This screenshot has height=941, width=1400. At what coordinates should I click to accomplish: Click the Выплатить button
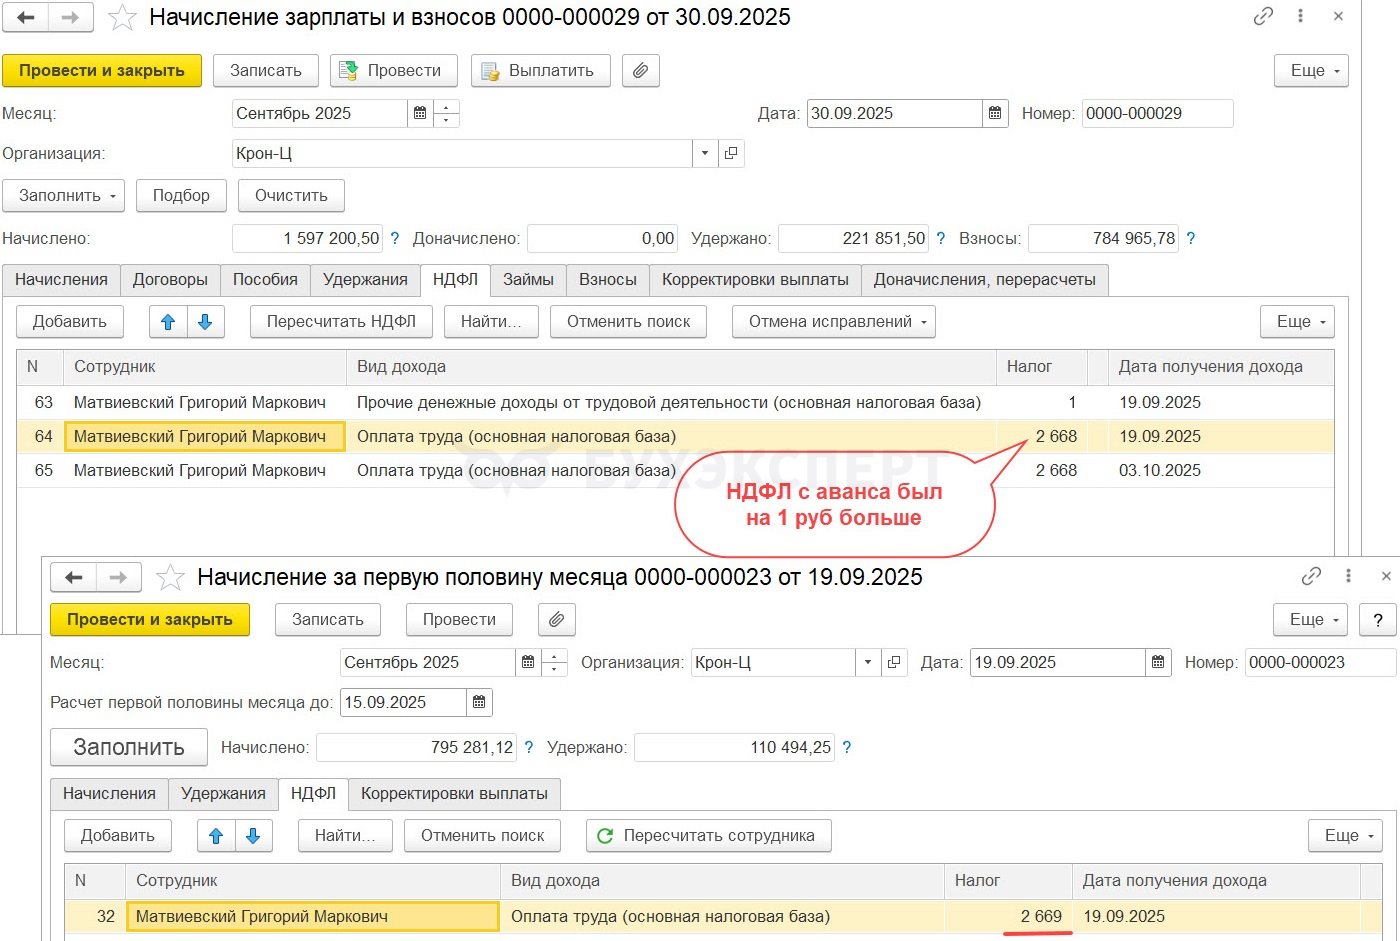541,71
